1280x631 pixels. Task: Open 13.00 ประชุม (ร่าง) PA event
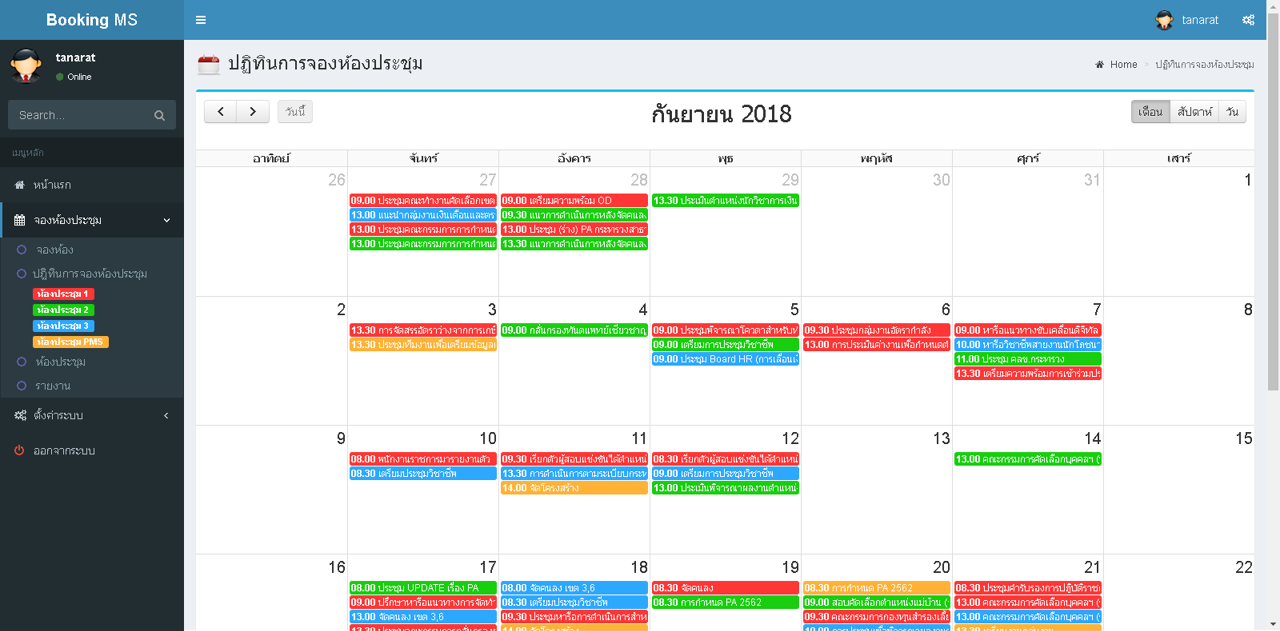pos(574,229)
